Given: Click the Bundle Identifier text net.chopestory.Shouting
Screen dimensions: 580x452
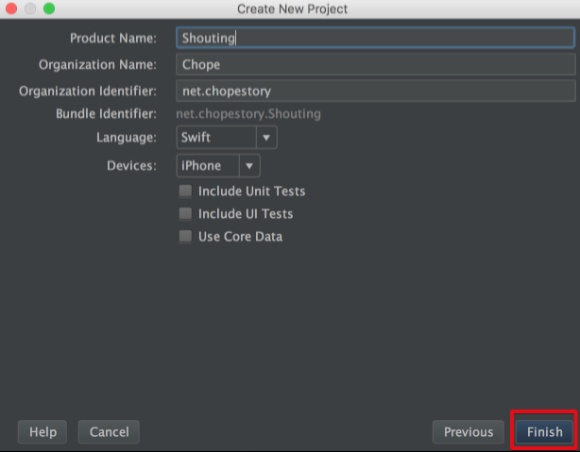Looking at the screenshot, I should (248, 114).
